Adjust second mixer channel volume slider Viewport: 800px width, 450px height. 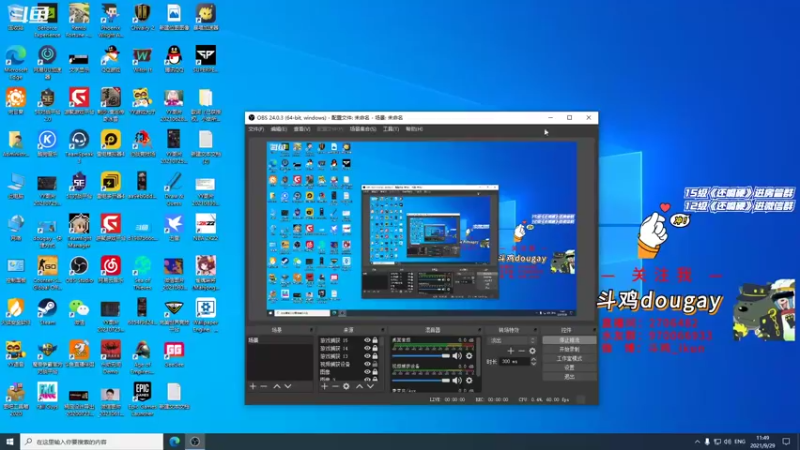(x=421, y=380)
